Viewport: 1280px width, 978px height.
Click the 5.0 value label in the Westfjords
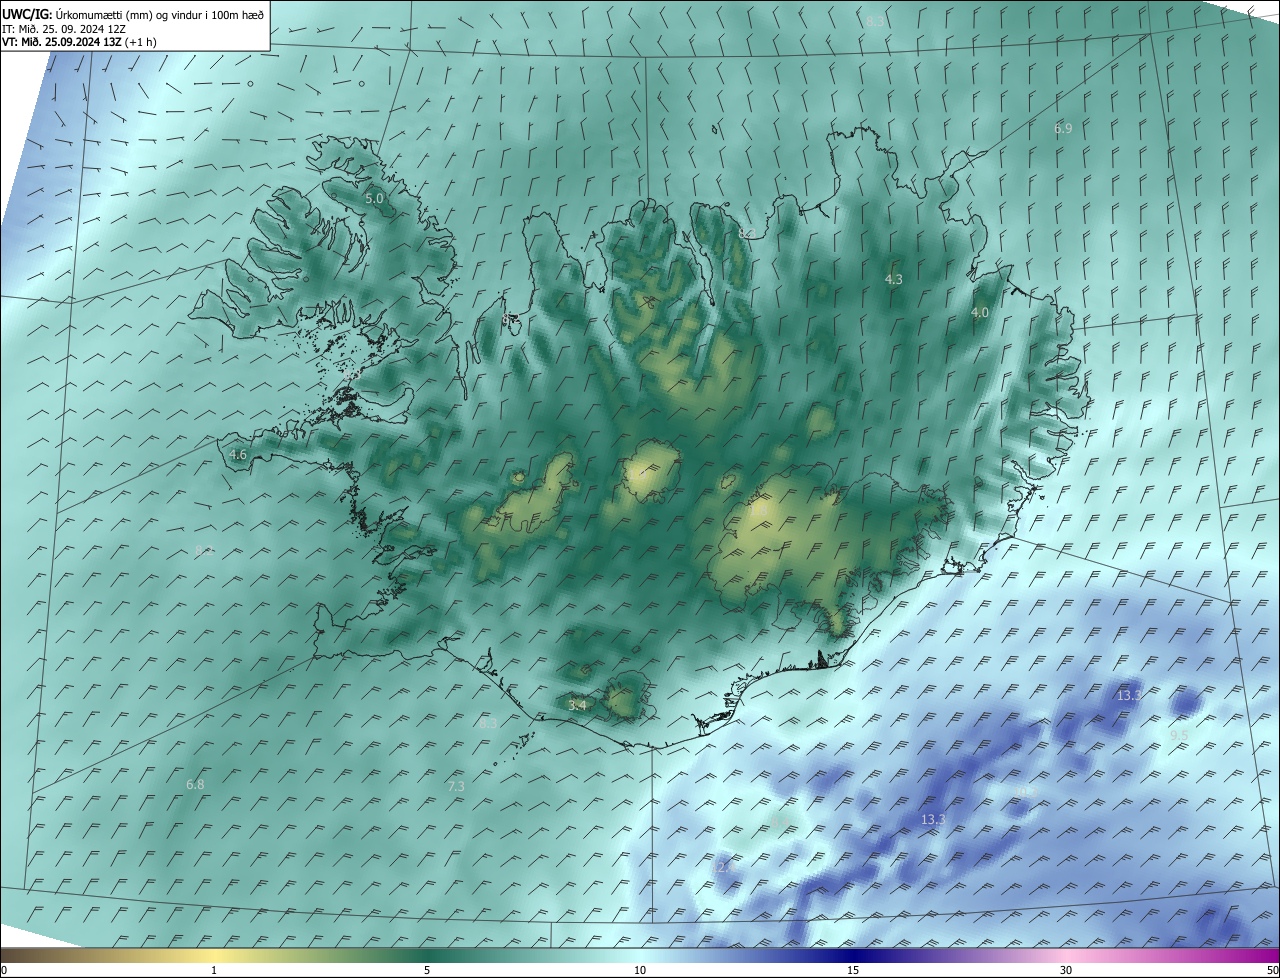point(374,199)
